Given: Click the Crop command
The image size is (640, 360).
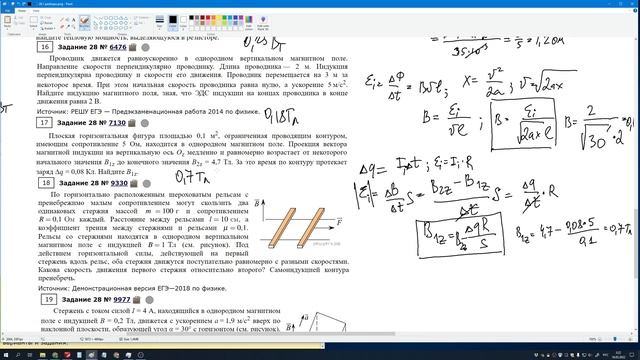Looking at the screenshot, I should [47, 18].
